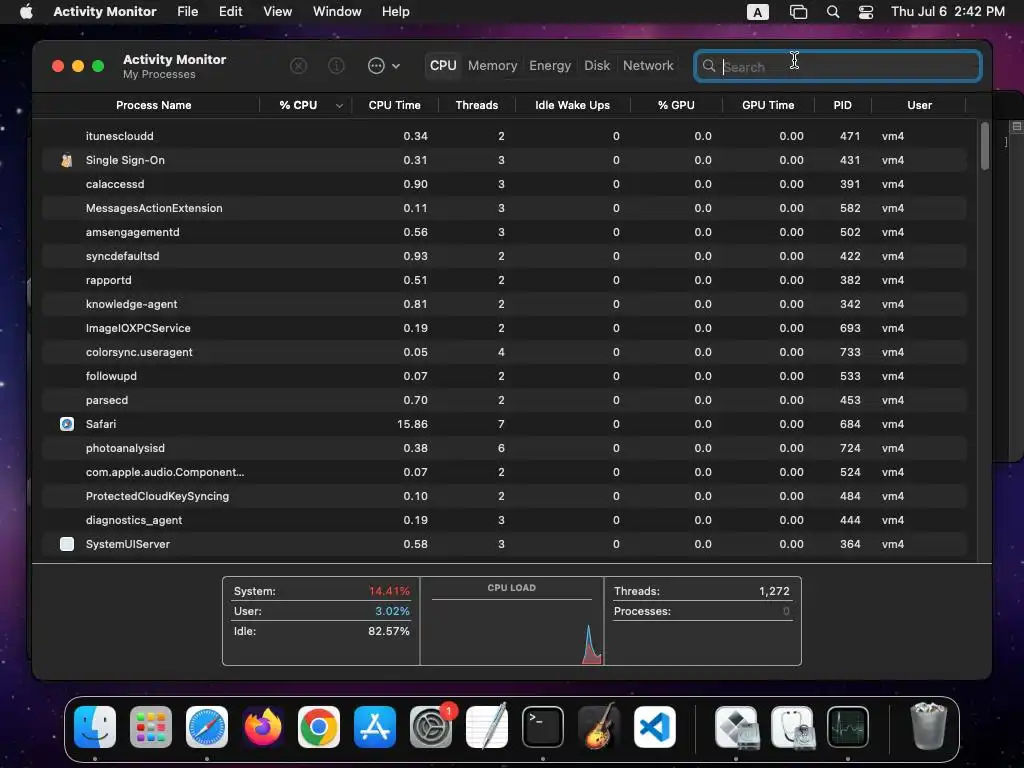Sort by PID column header
This screenshot has width=1024, height=768.
pyautogui.click(x=842, y=105)
